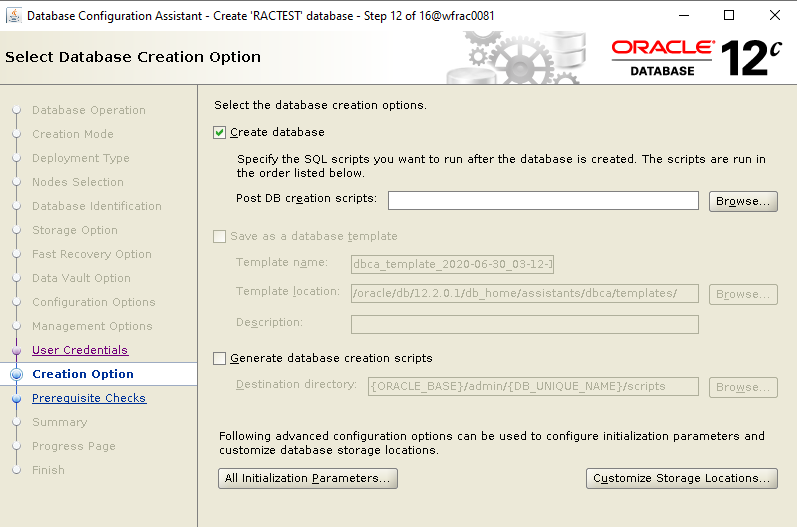The width and height of the screenshot is (797, 527).
Task: Minimize the Database Configuration Assistant window
Action: [x=684, y=15]
